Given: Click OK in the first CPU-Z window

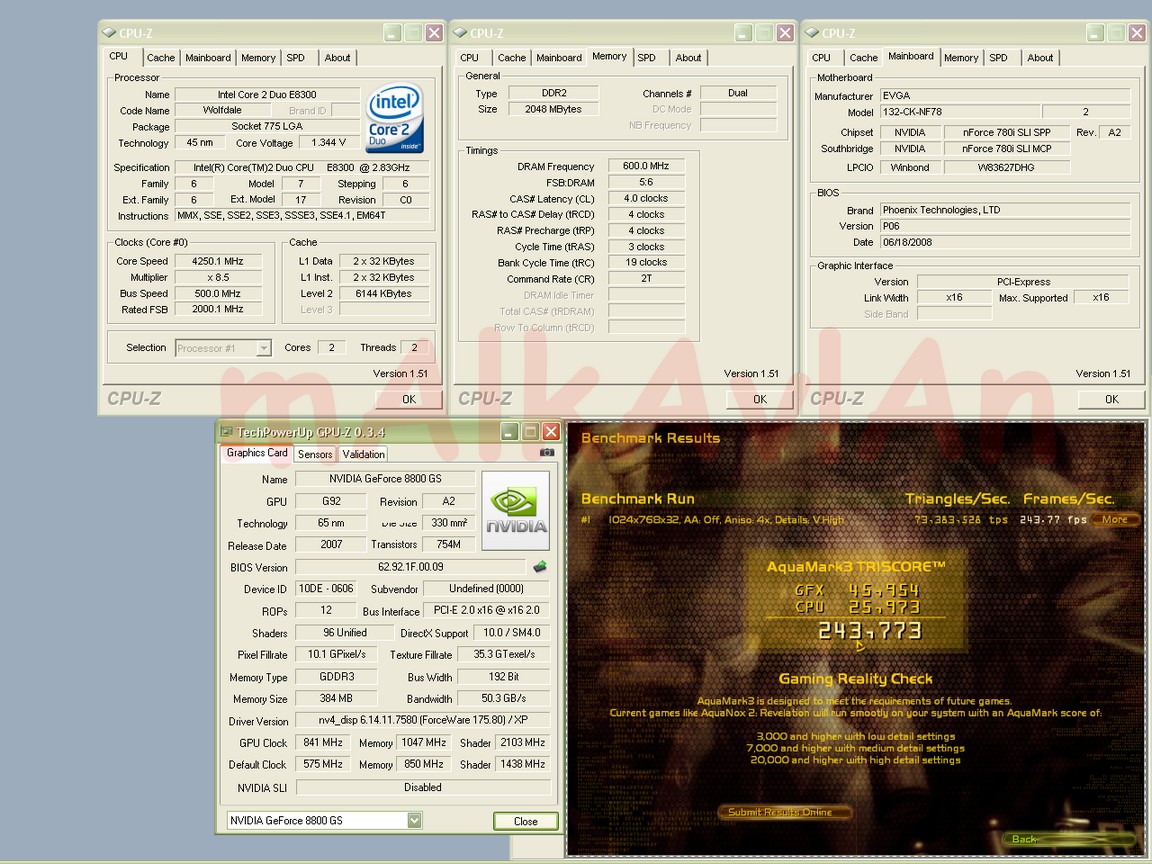Looking at the screenshot, I should point(409,399).
